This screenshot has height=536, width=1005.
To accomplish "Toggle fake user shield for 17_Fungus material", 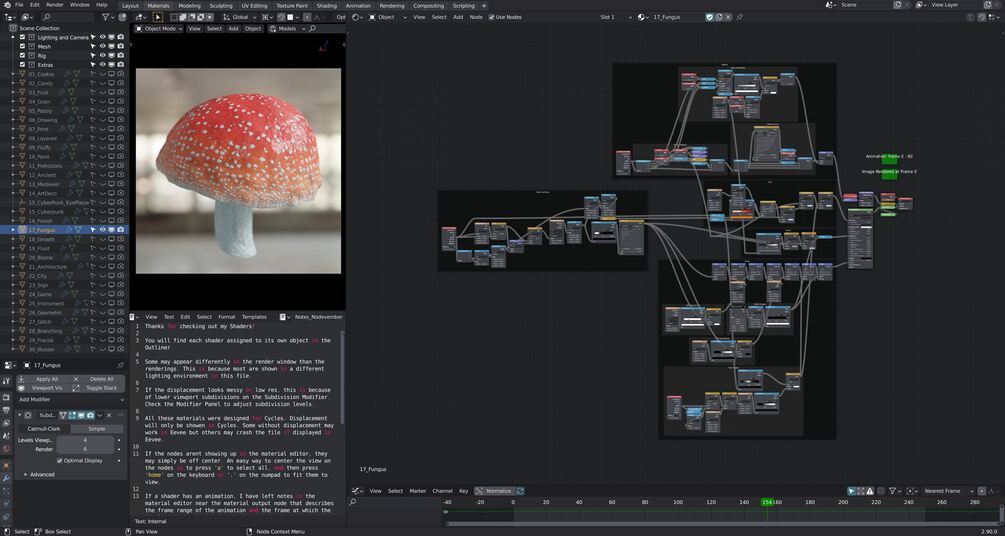I will (710, 17).
